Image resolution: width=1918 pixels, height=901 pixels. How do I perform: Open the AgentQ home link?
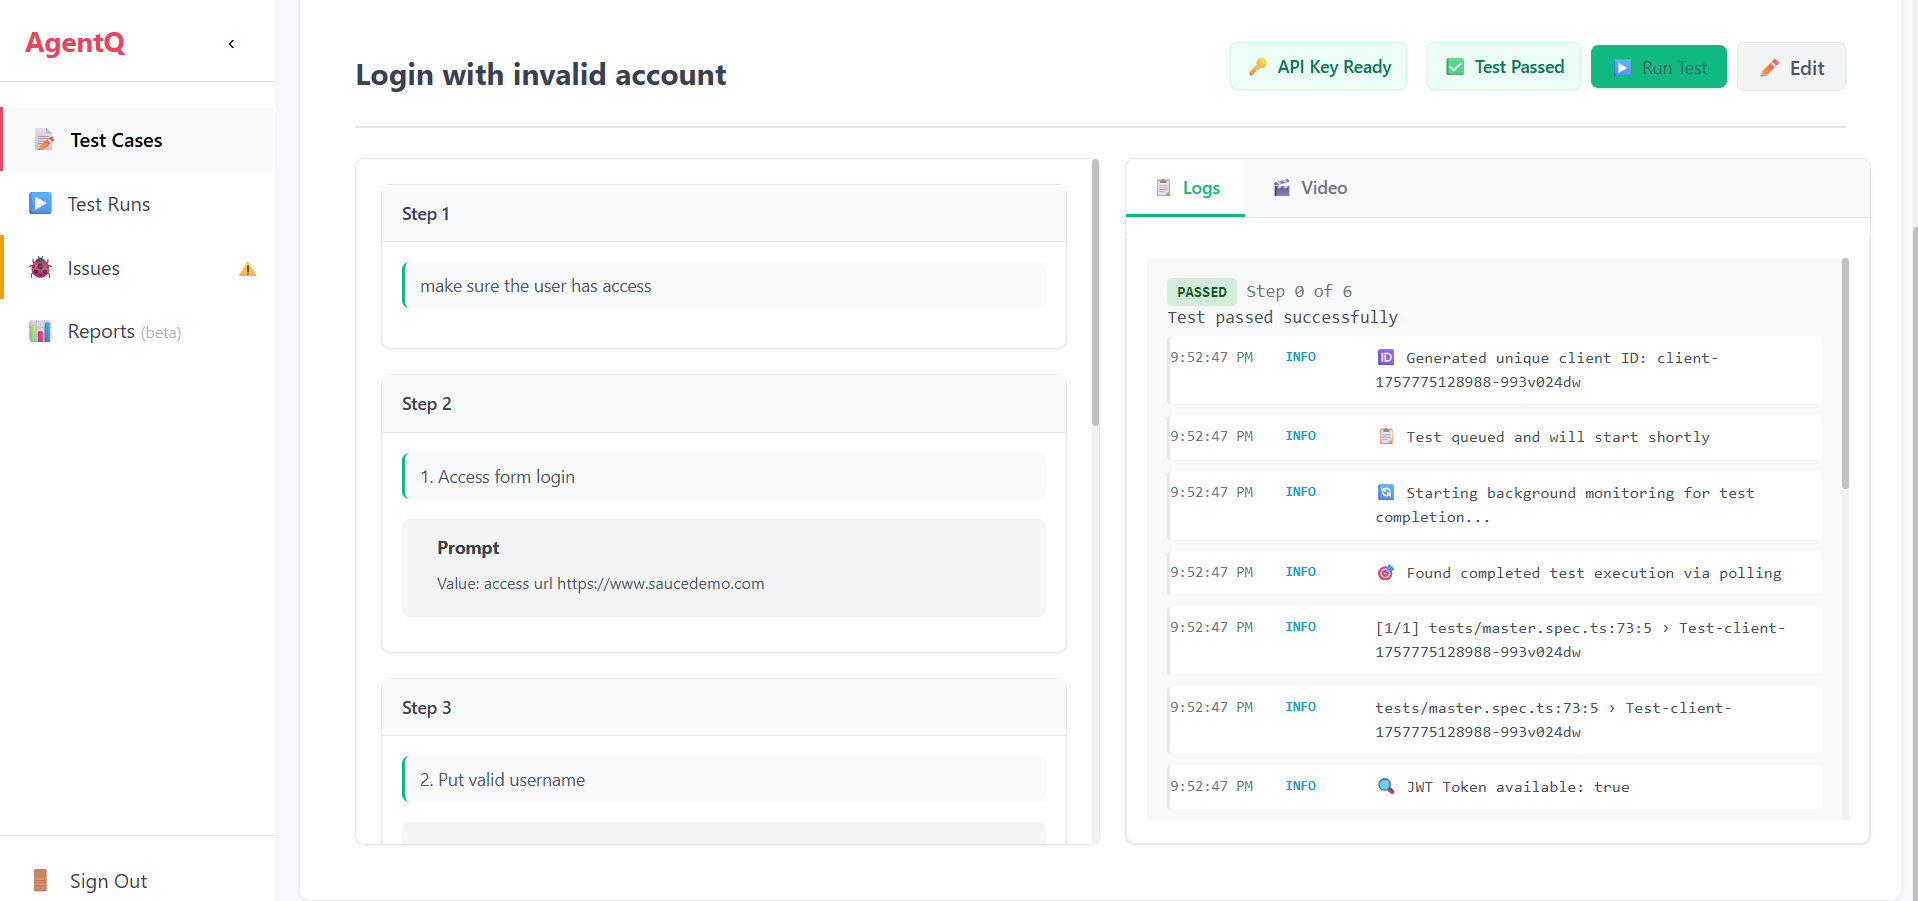(75, 43)
